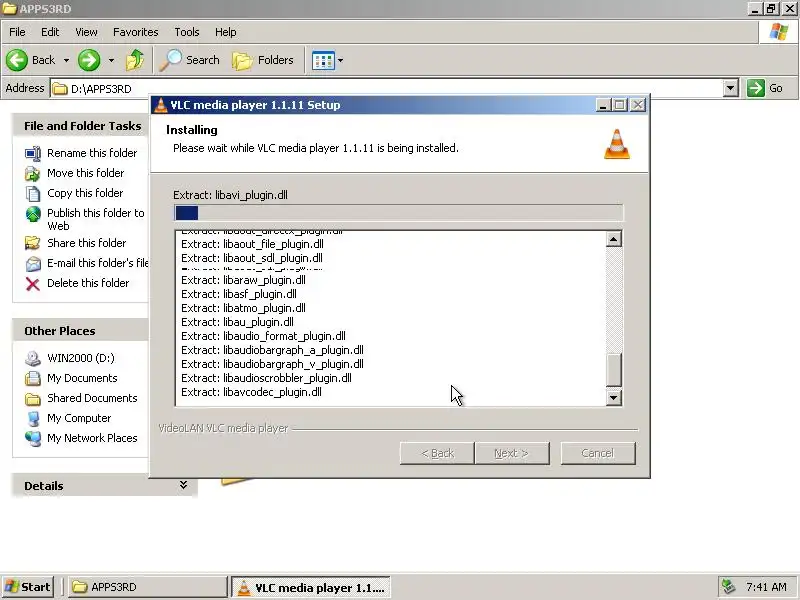The height and width of the screenshot is (600, 800).
Task: Open the Edit menu
Action: click(x=50, y=32)
